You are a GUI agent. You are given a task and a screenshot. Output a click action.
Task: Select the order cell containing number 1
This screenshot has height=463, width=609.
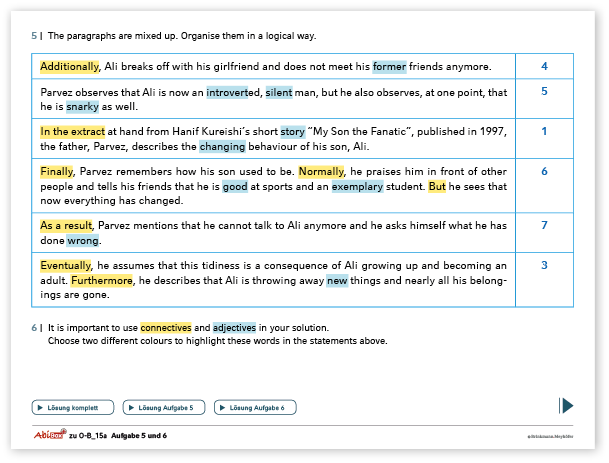click(x=544, y=130)
